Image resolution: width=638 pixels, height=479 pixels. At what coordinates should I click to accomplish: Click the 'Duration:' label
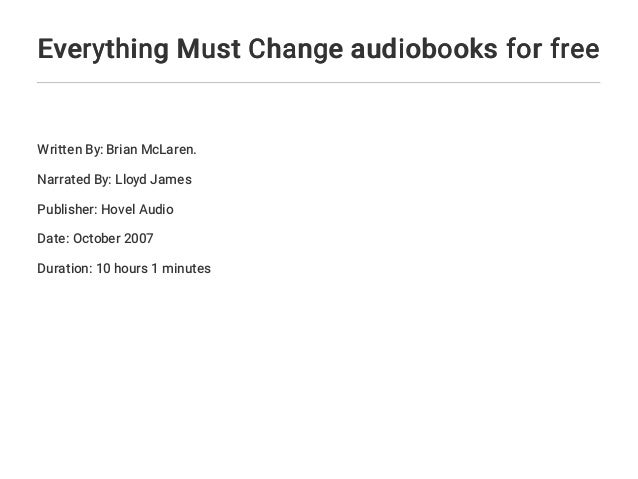click(65, 269)
